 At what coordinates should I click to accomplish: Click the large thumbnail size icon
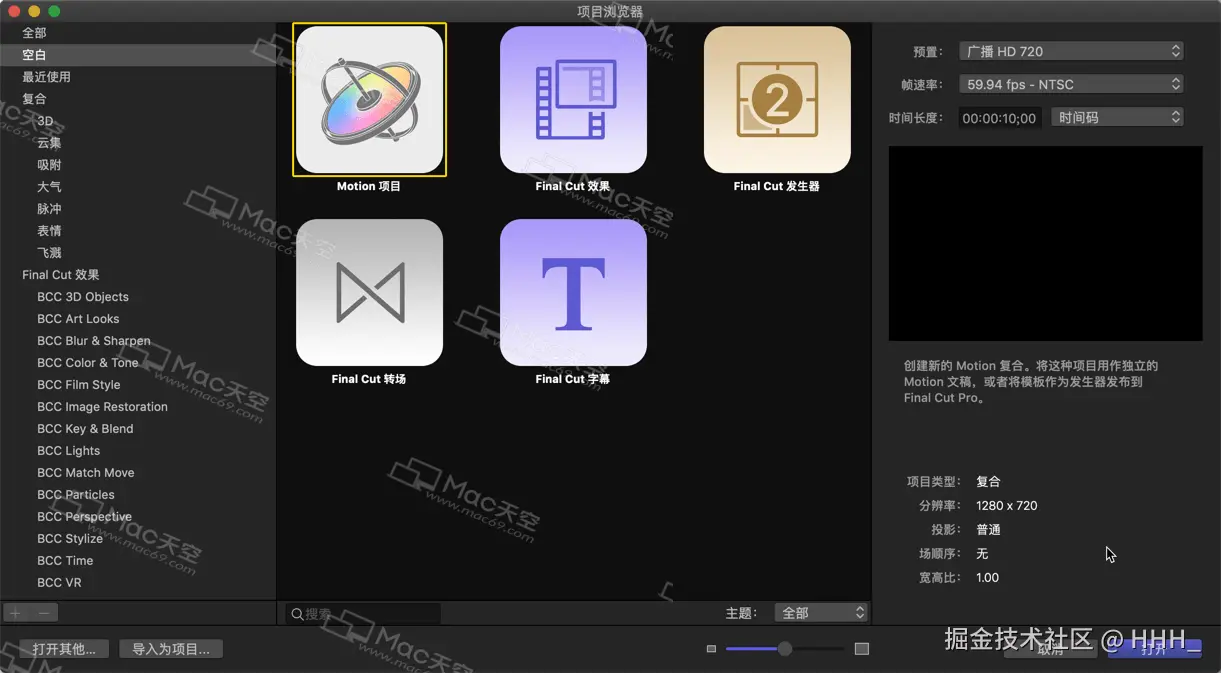[862, 649]
